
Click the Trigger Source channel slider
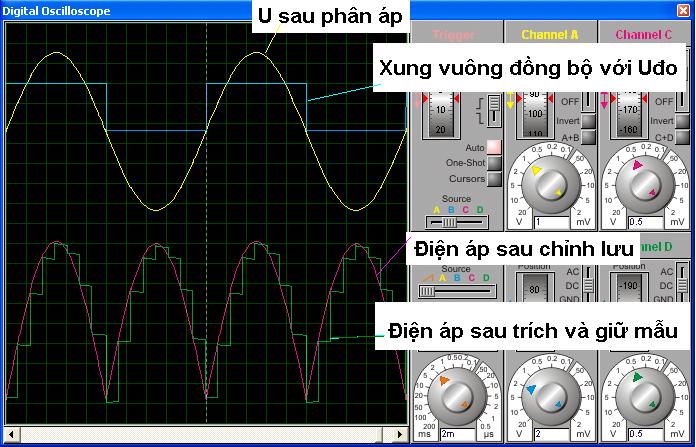tap(456, 222)
